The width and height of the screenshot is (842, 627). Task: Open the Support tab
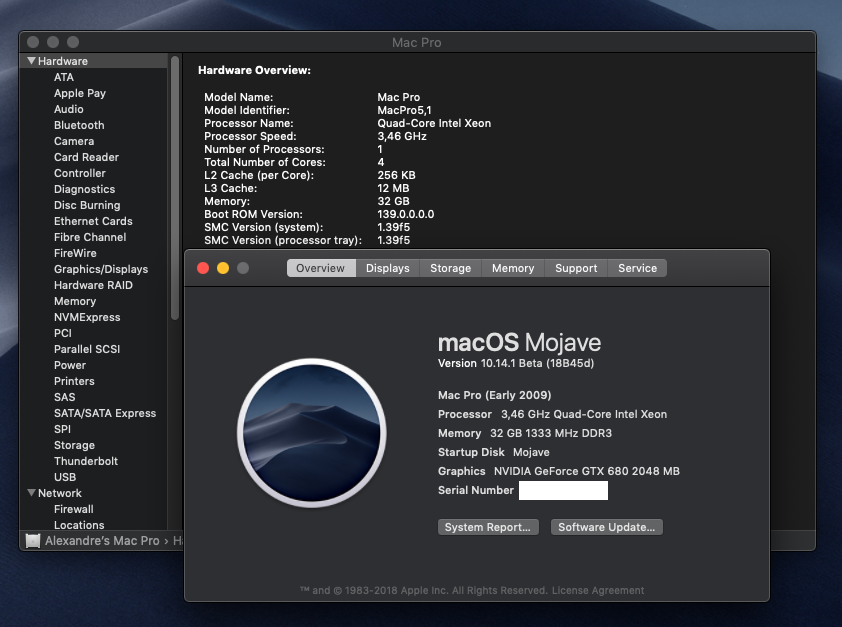(x=576, y=268)
